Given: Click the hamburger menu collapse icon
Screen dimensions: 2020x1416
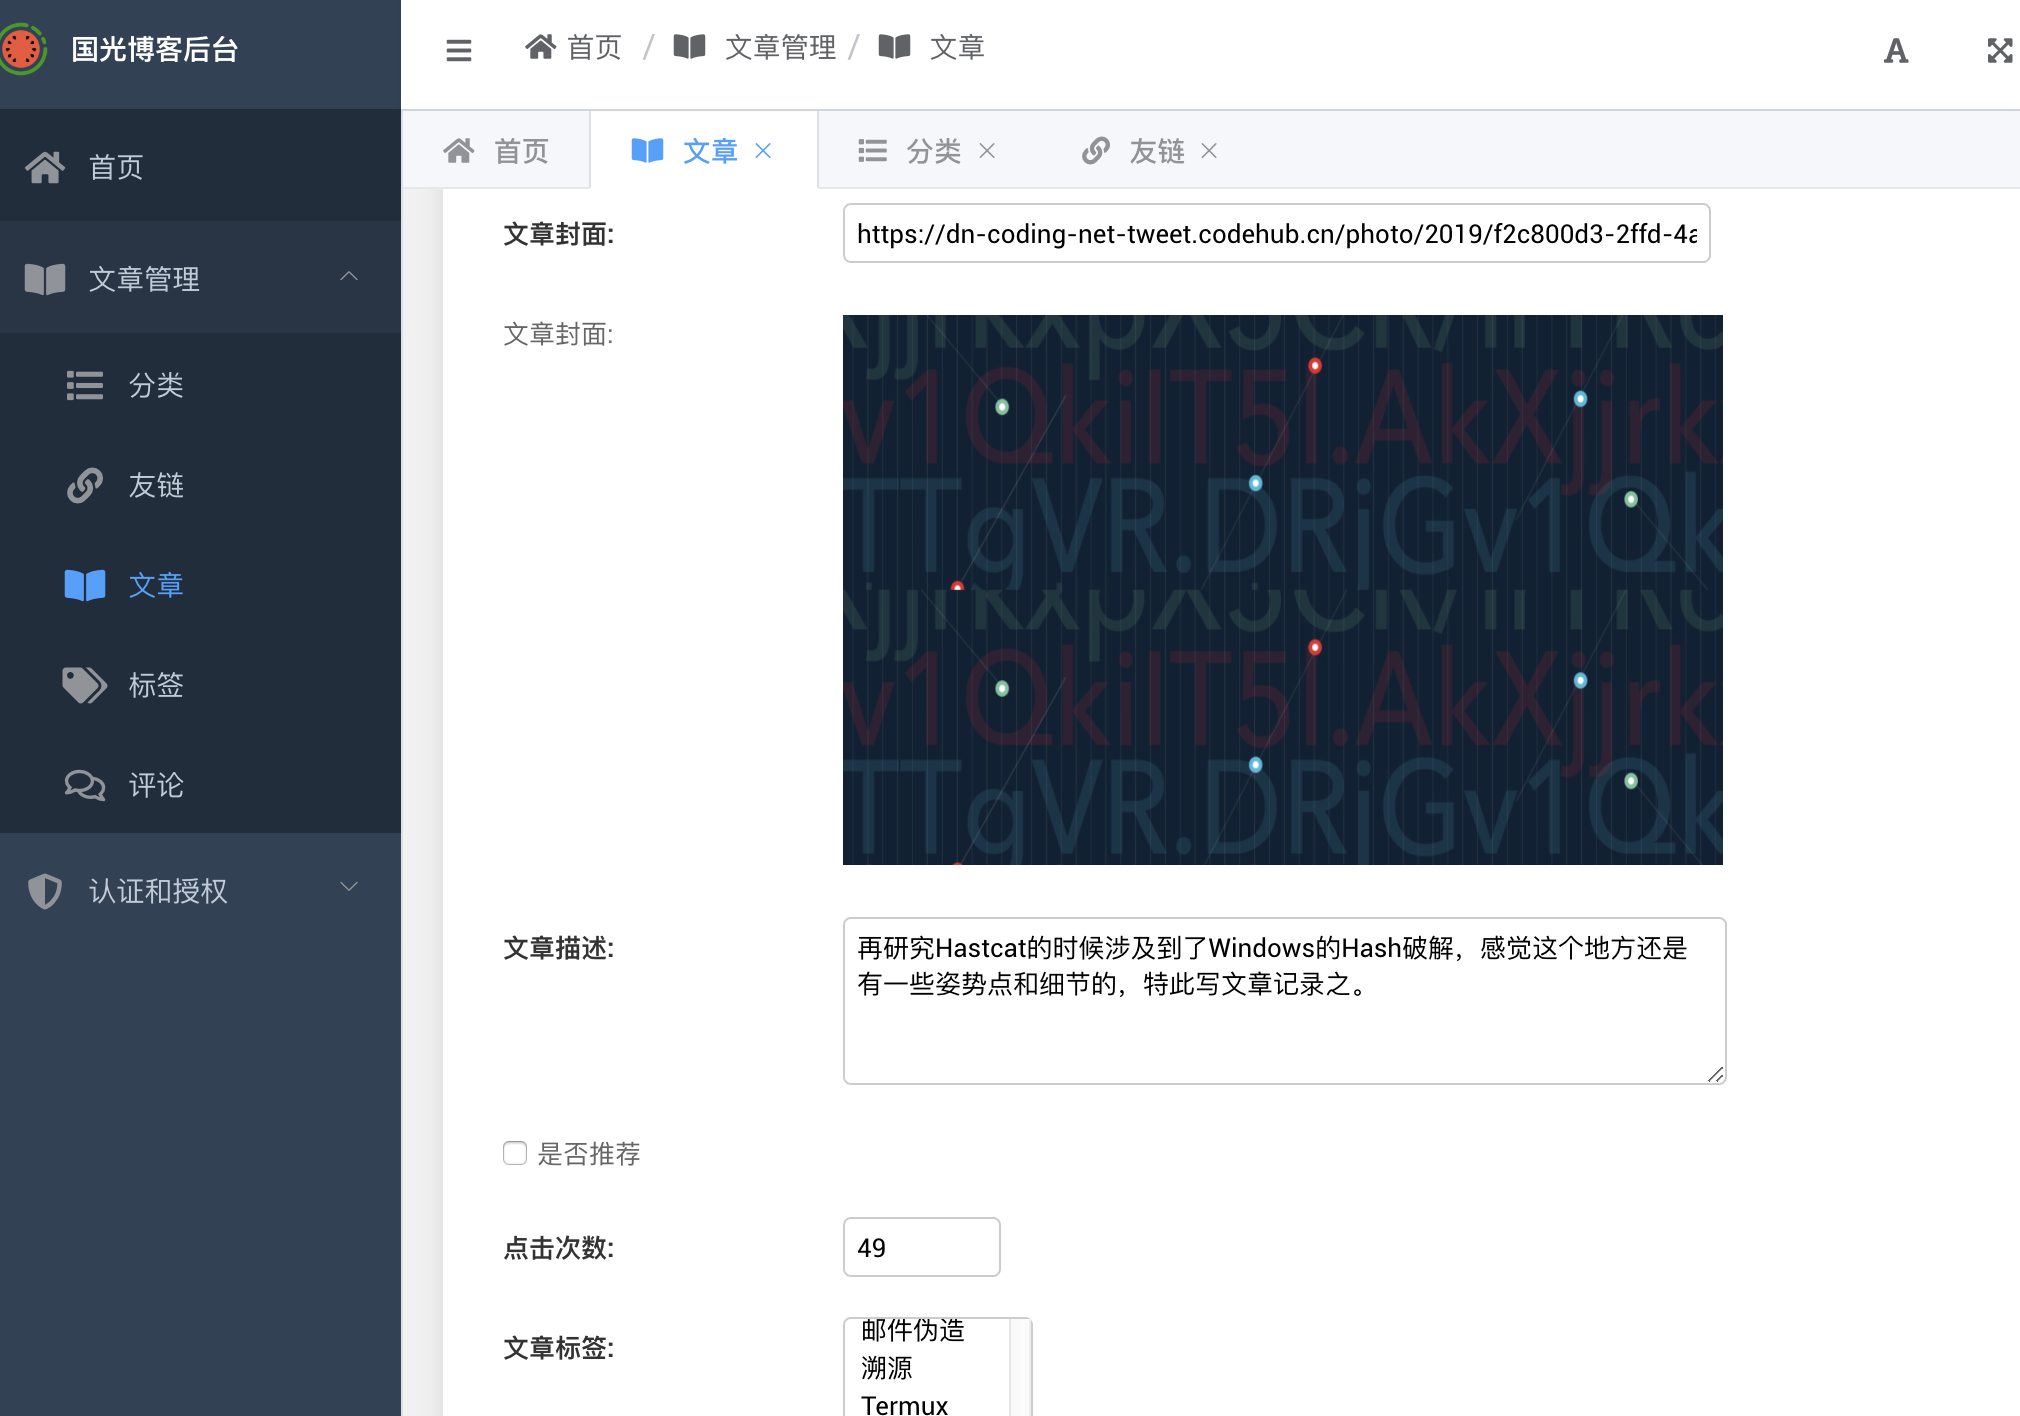Looking at the screenshot, I should 459,50.
